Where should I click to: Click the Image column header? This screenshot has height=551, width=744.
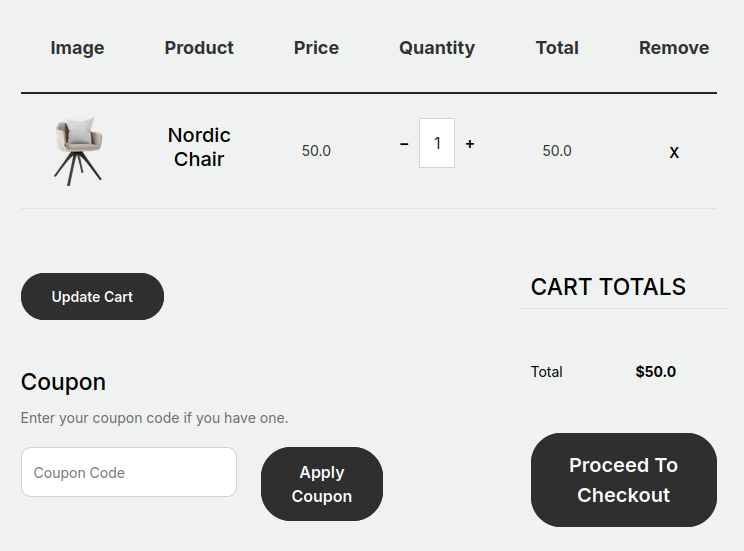point(77,48)
